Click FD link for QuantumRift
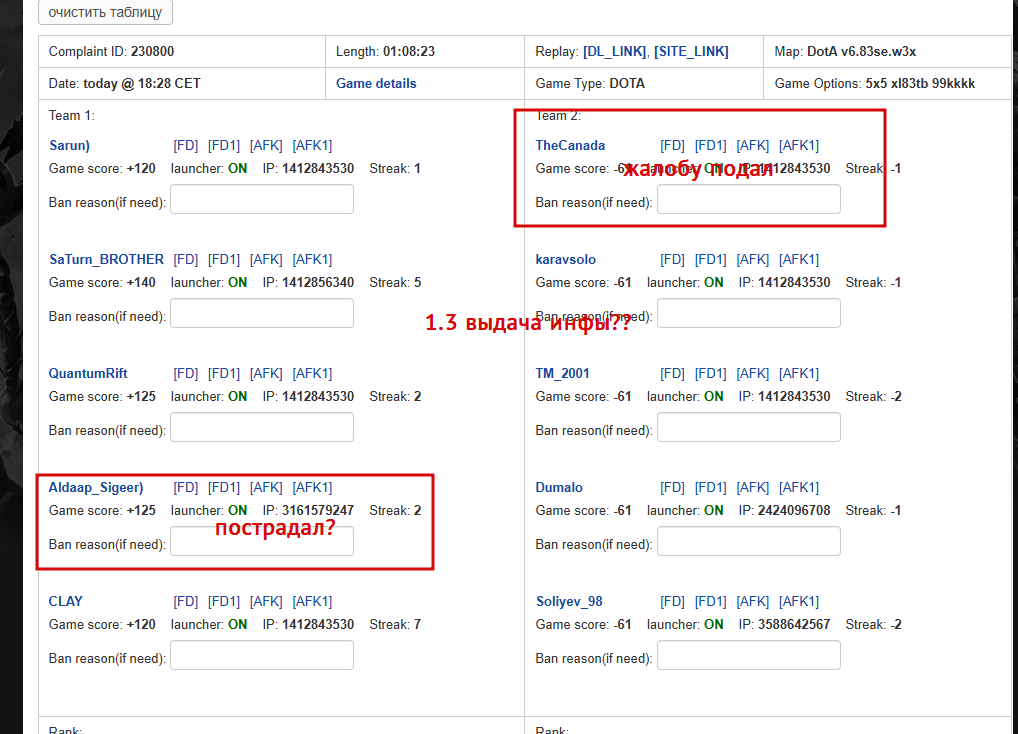This screenshot has height=734, width=1018. 186,374
